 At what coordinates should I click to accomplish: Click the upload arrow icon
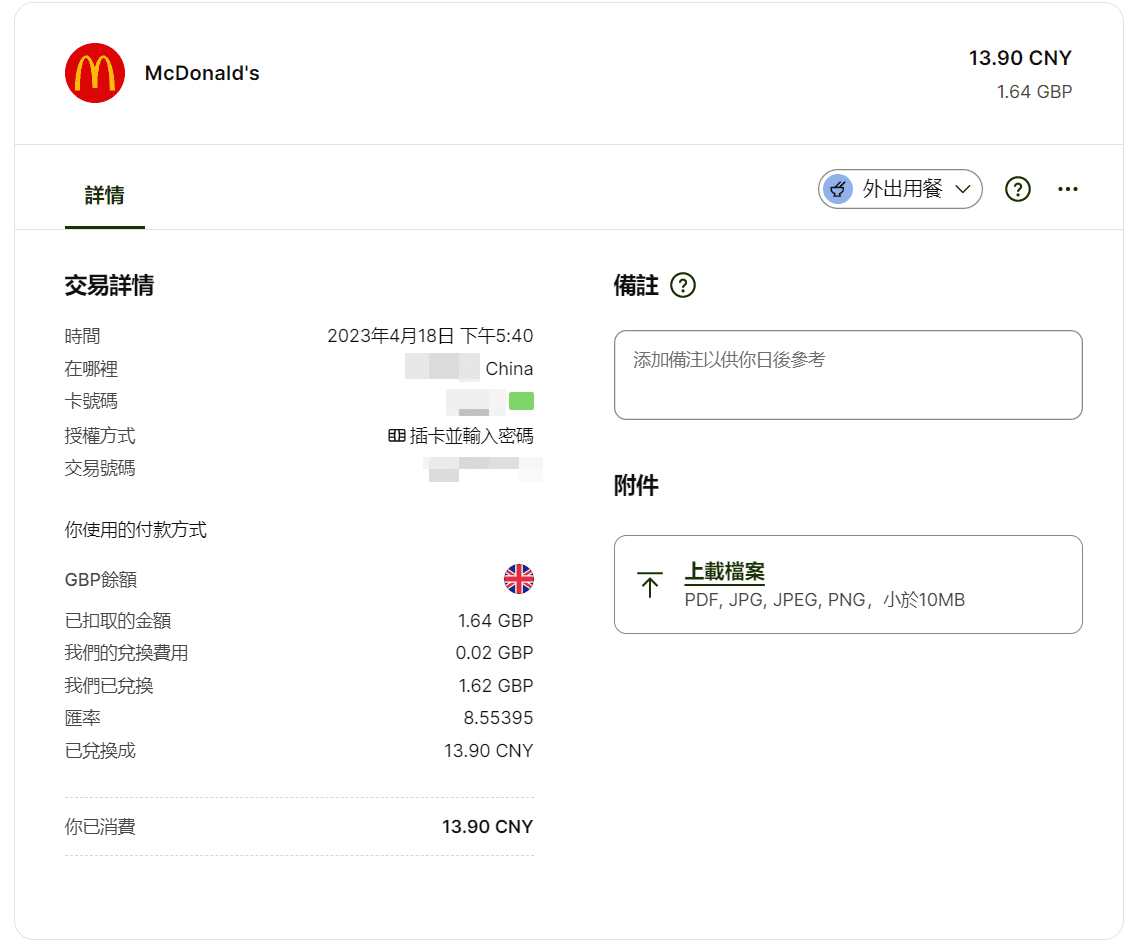coord(649,585)
